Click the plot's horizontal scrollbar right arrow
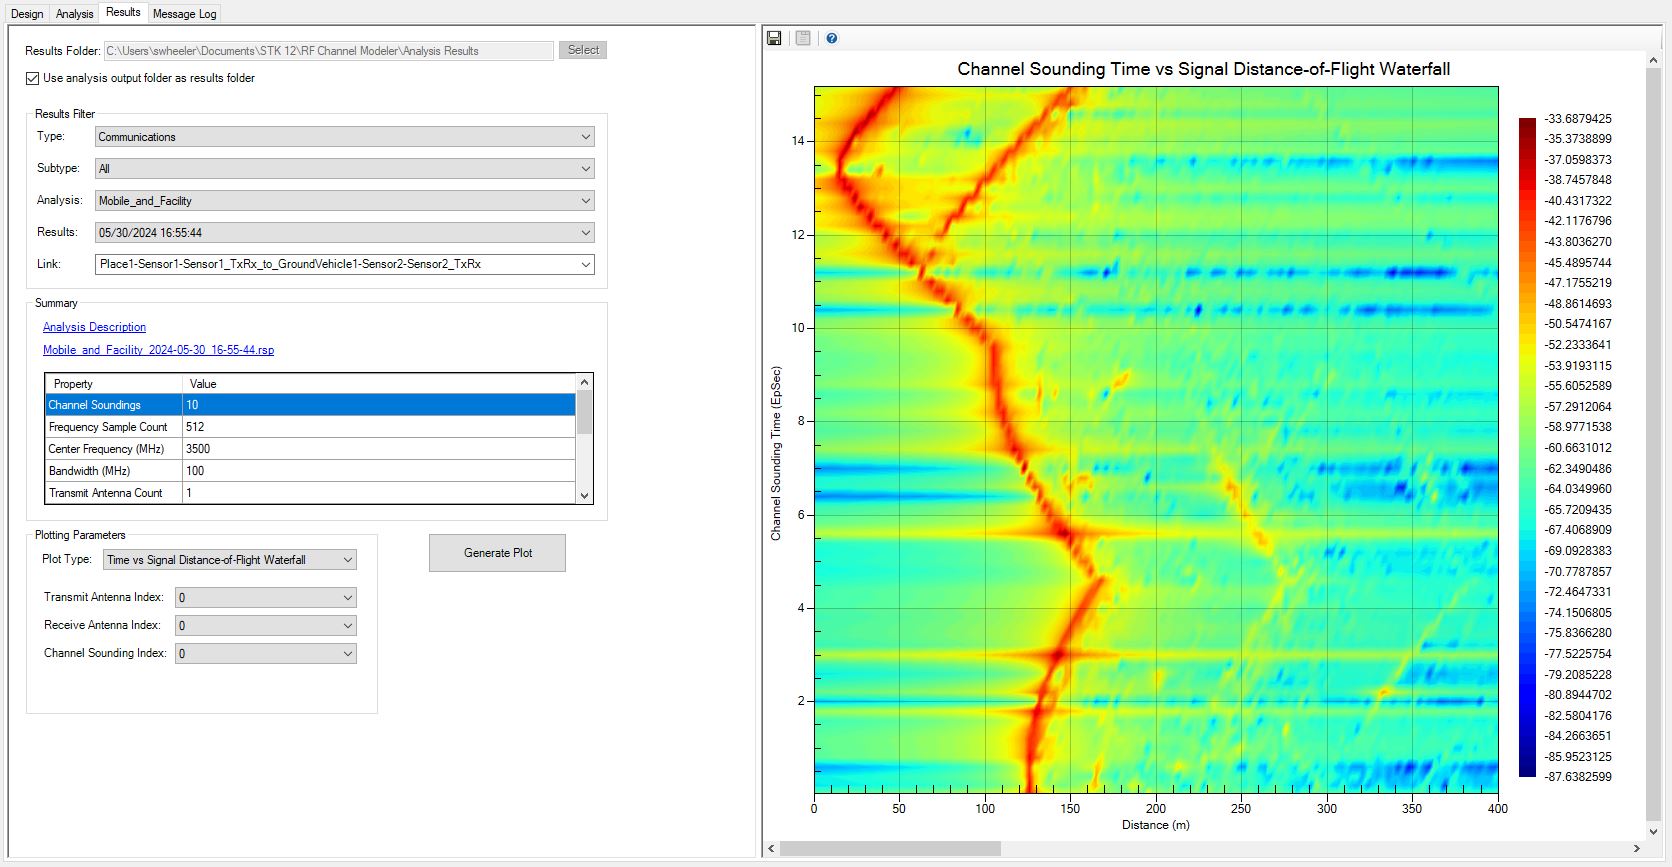Image resolution: width=1672 pixels, height=867 pixels. (1636, 848)
